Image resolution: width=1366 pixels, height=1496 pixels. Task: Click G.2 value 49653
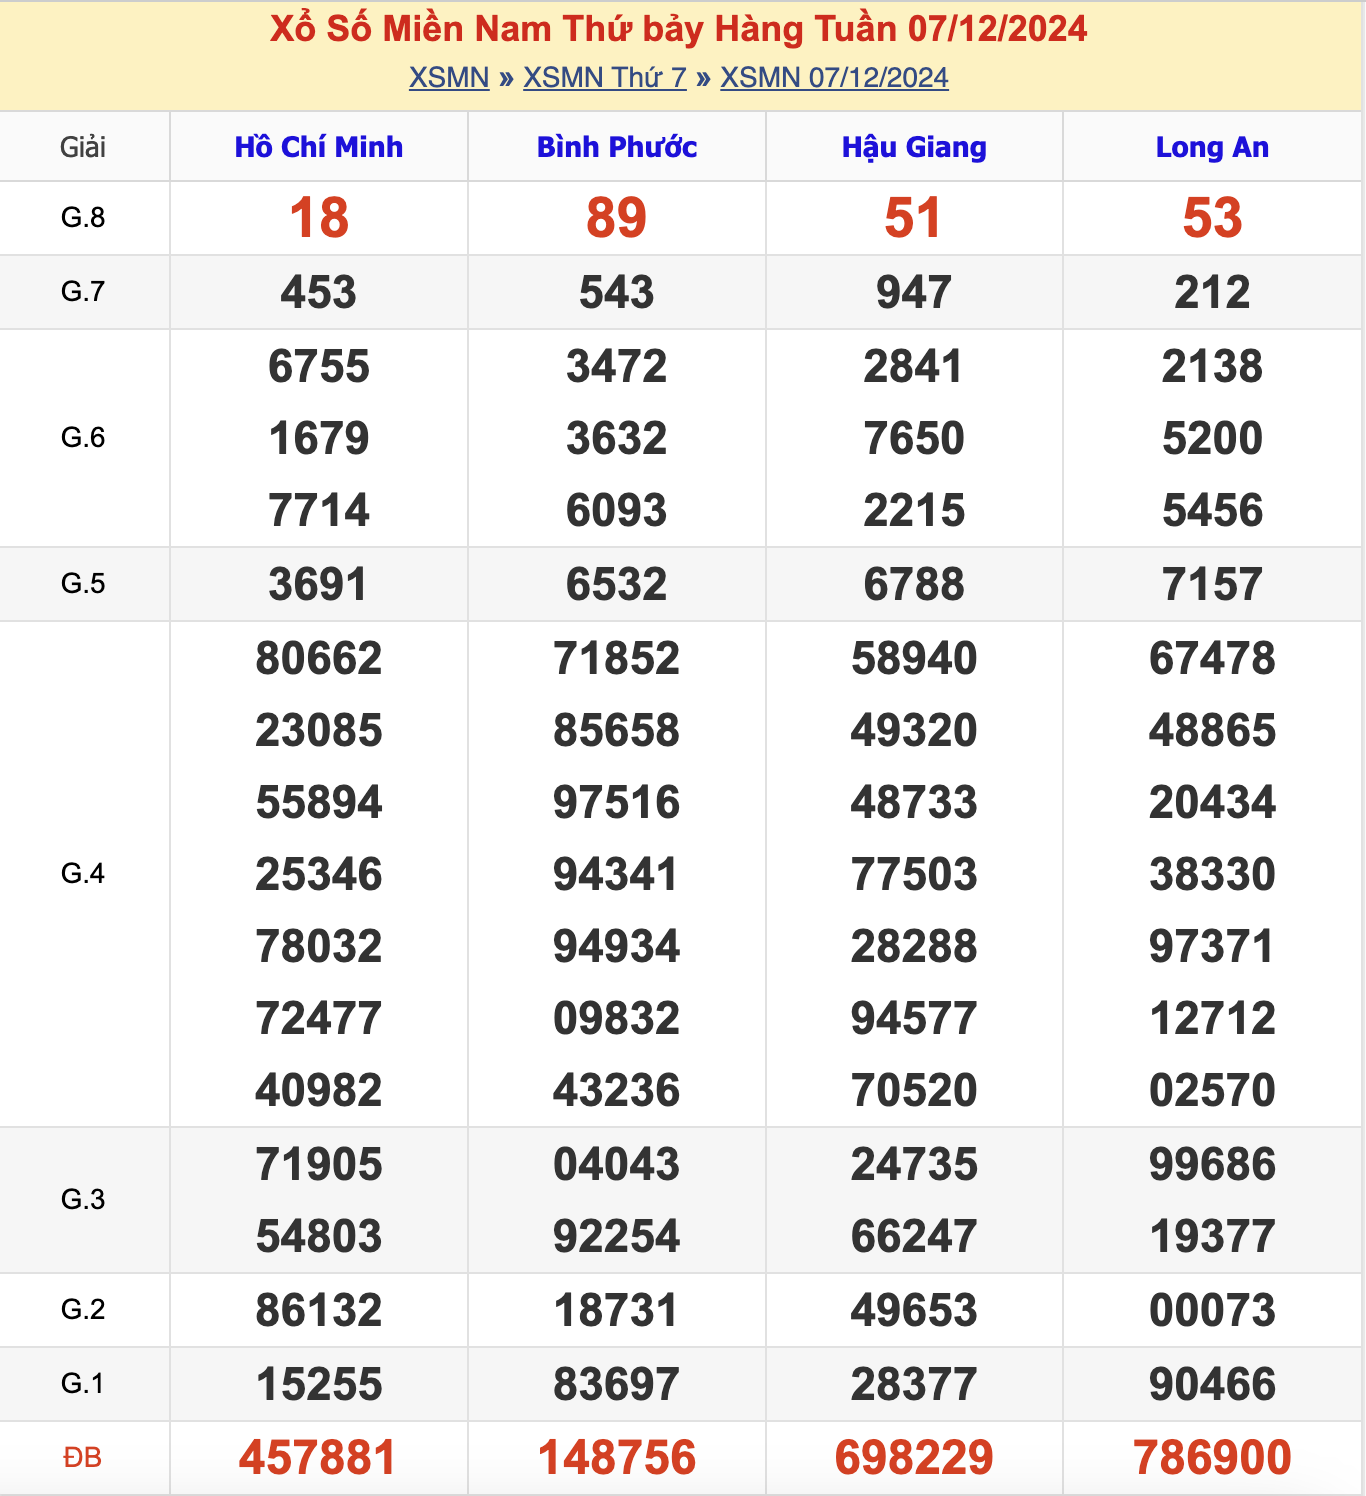click(x=914, y=1310)
